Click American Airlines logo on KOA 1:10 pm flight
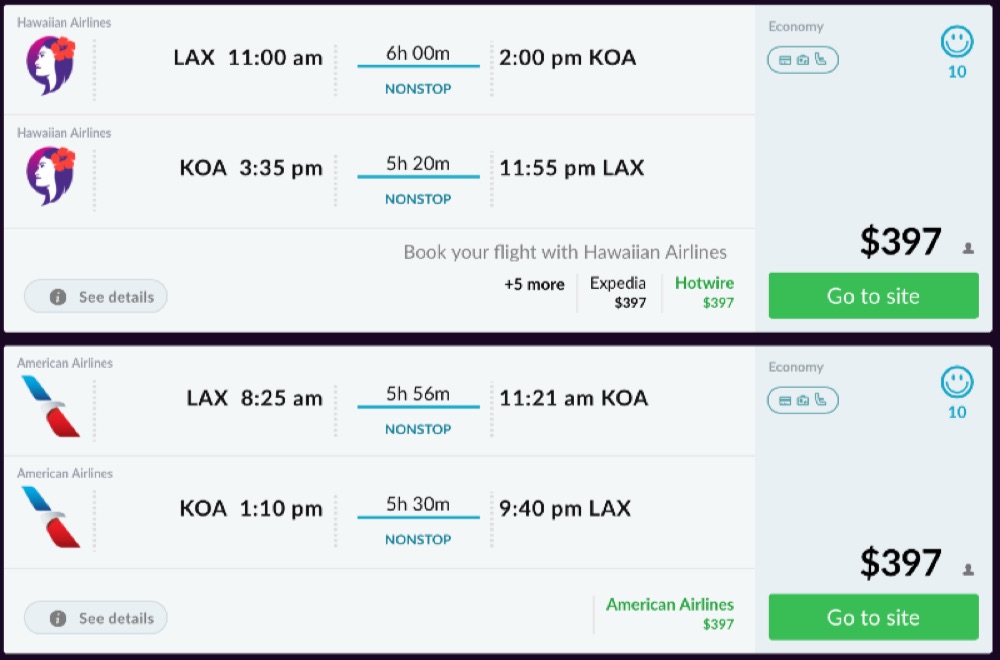Image resolution: width=1000 pixels, height=660 pixels. 51,516
